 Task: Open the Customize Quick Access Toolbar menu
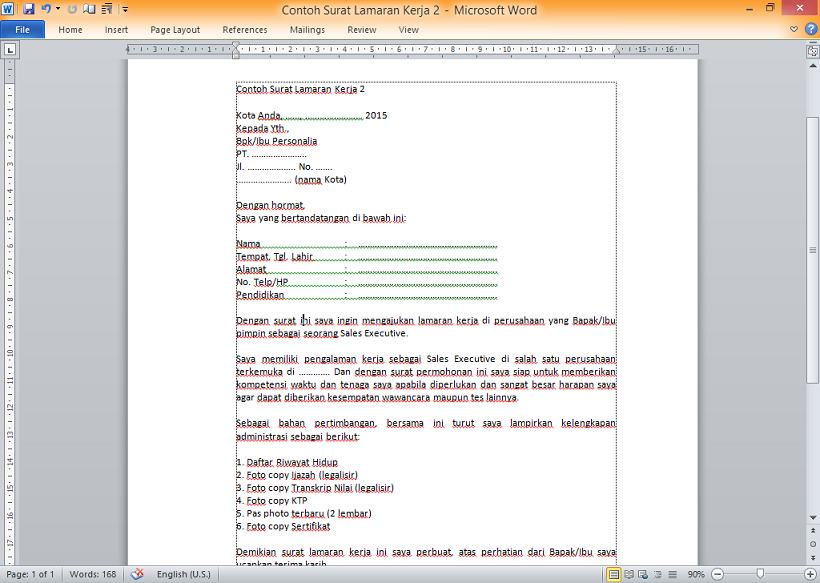[125, 9]
